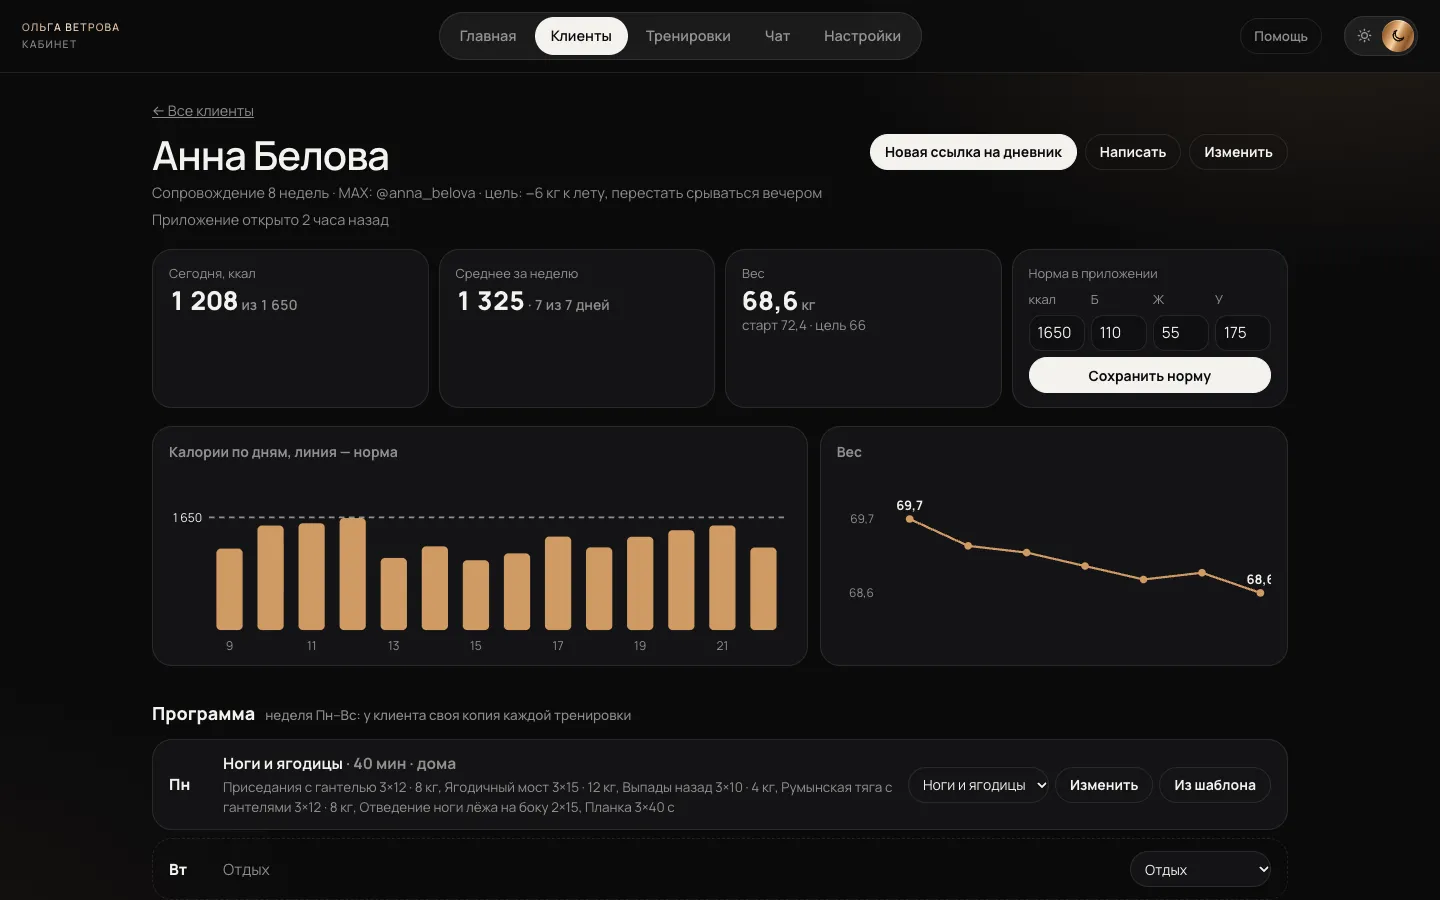Click workout title 'Ноги и ягодицы · 40 мин · дома'

coord(339,764)
